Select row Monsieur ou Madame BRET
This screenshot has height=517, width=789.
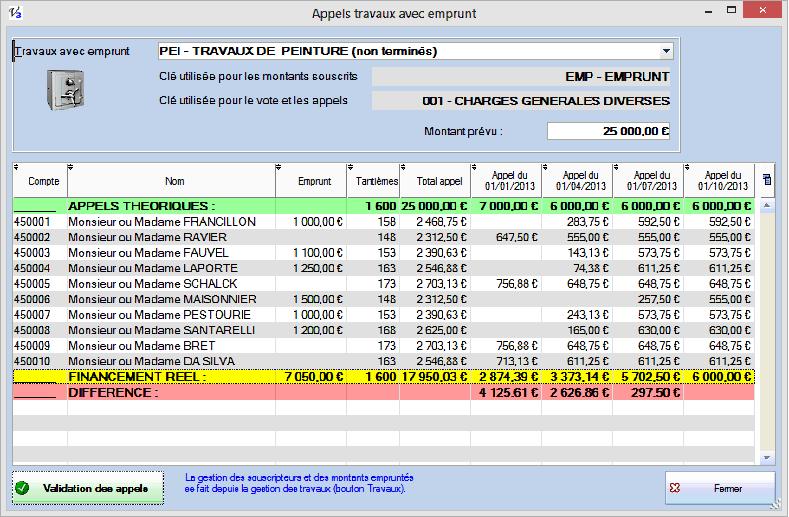coord(383,346)
